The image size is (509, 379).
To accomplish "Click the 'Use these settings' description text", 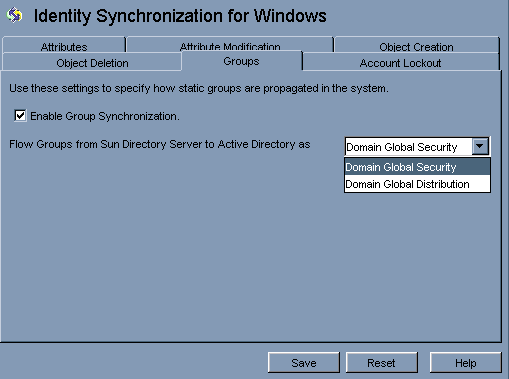I will [x=199, y=88].
